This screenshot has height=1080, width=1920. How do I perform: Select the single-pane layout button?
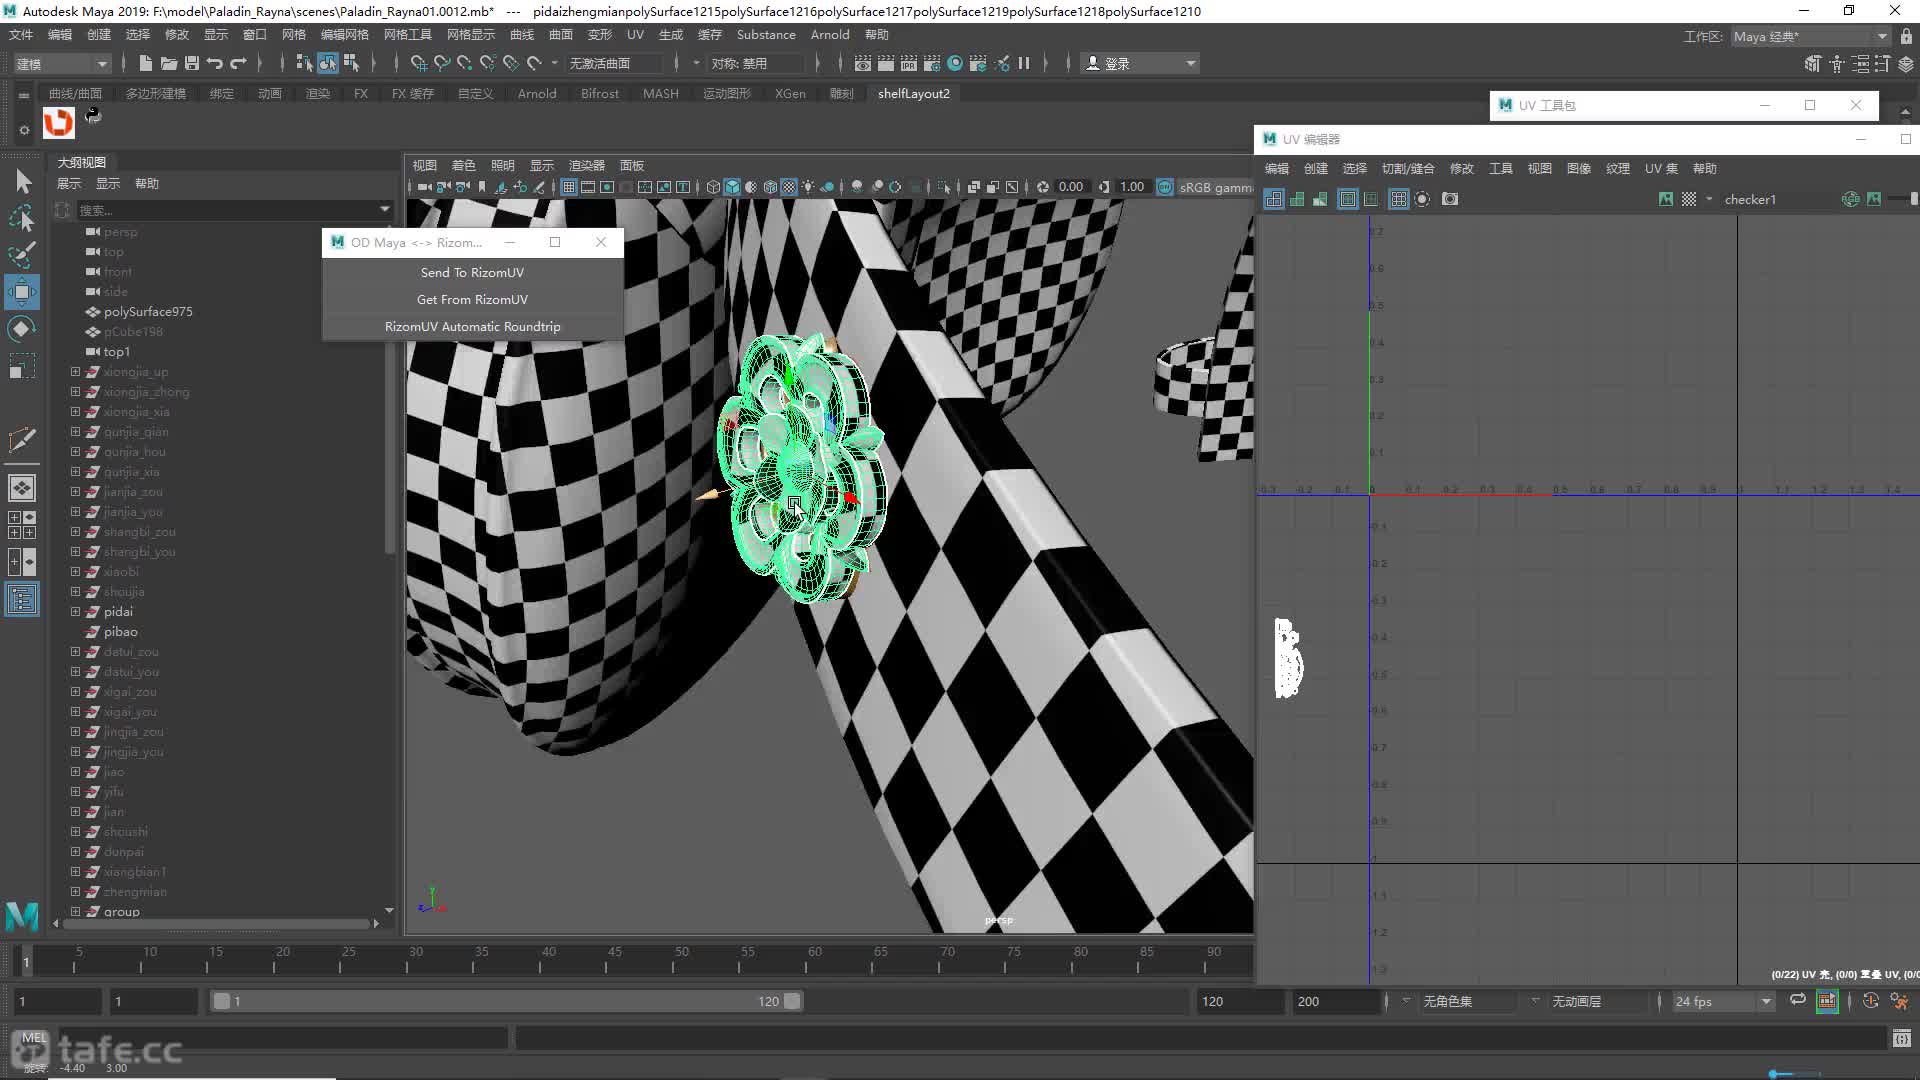22,488
